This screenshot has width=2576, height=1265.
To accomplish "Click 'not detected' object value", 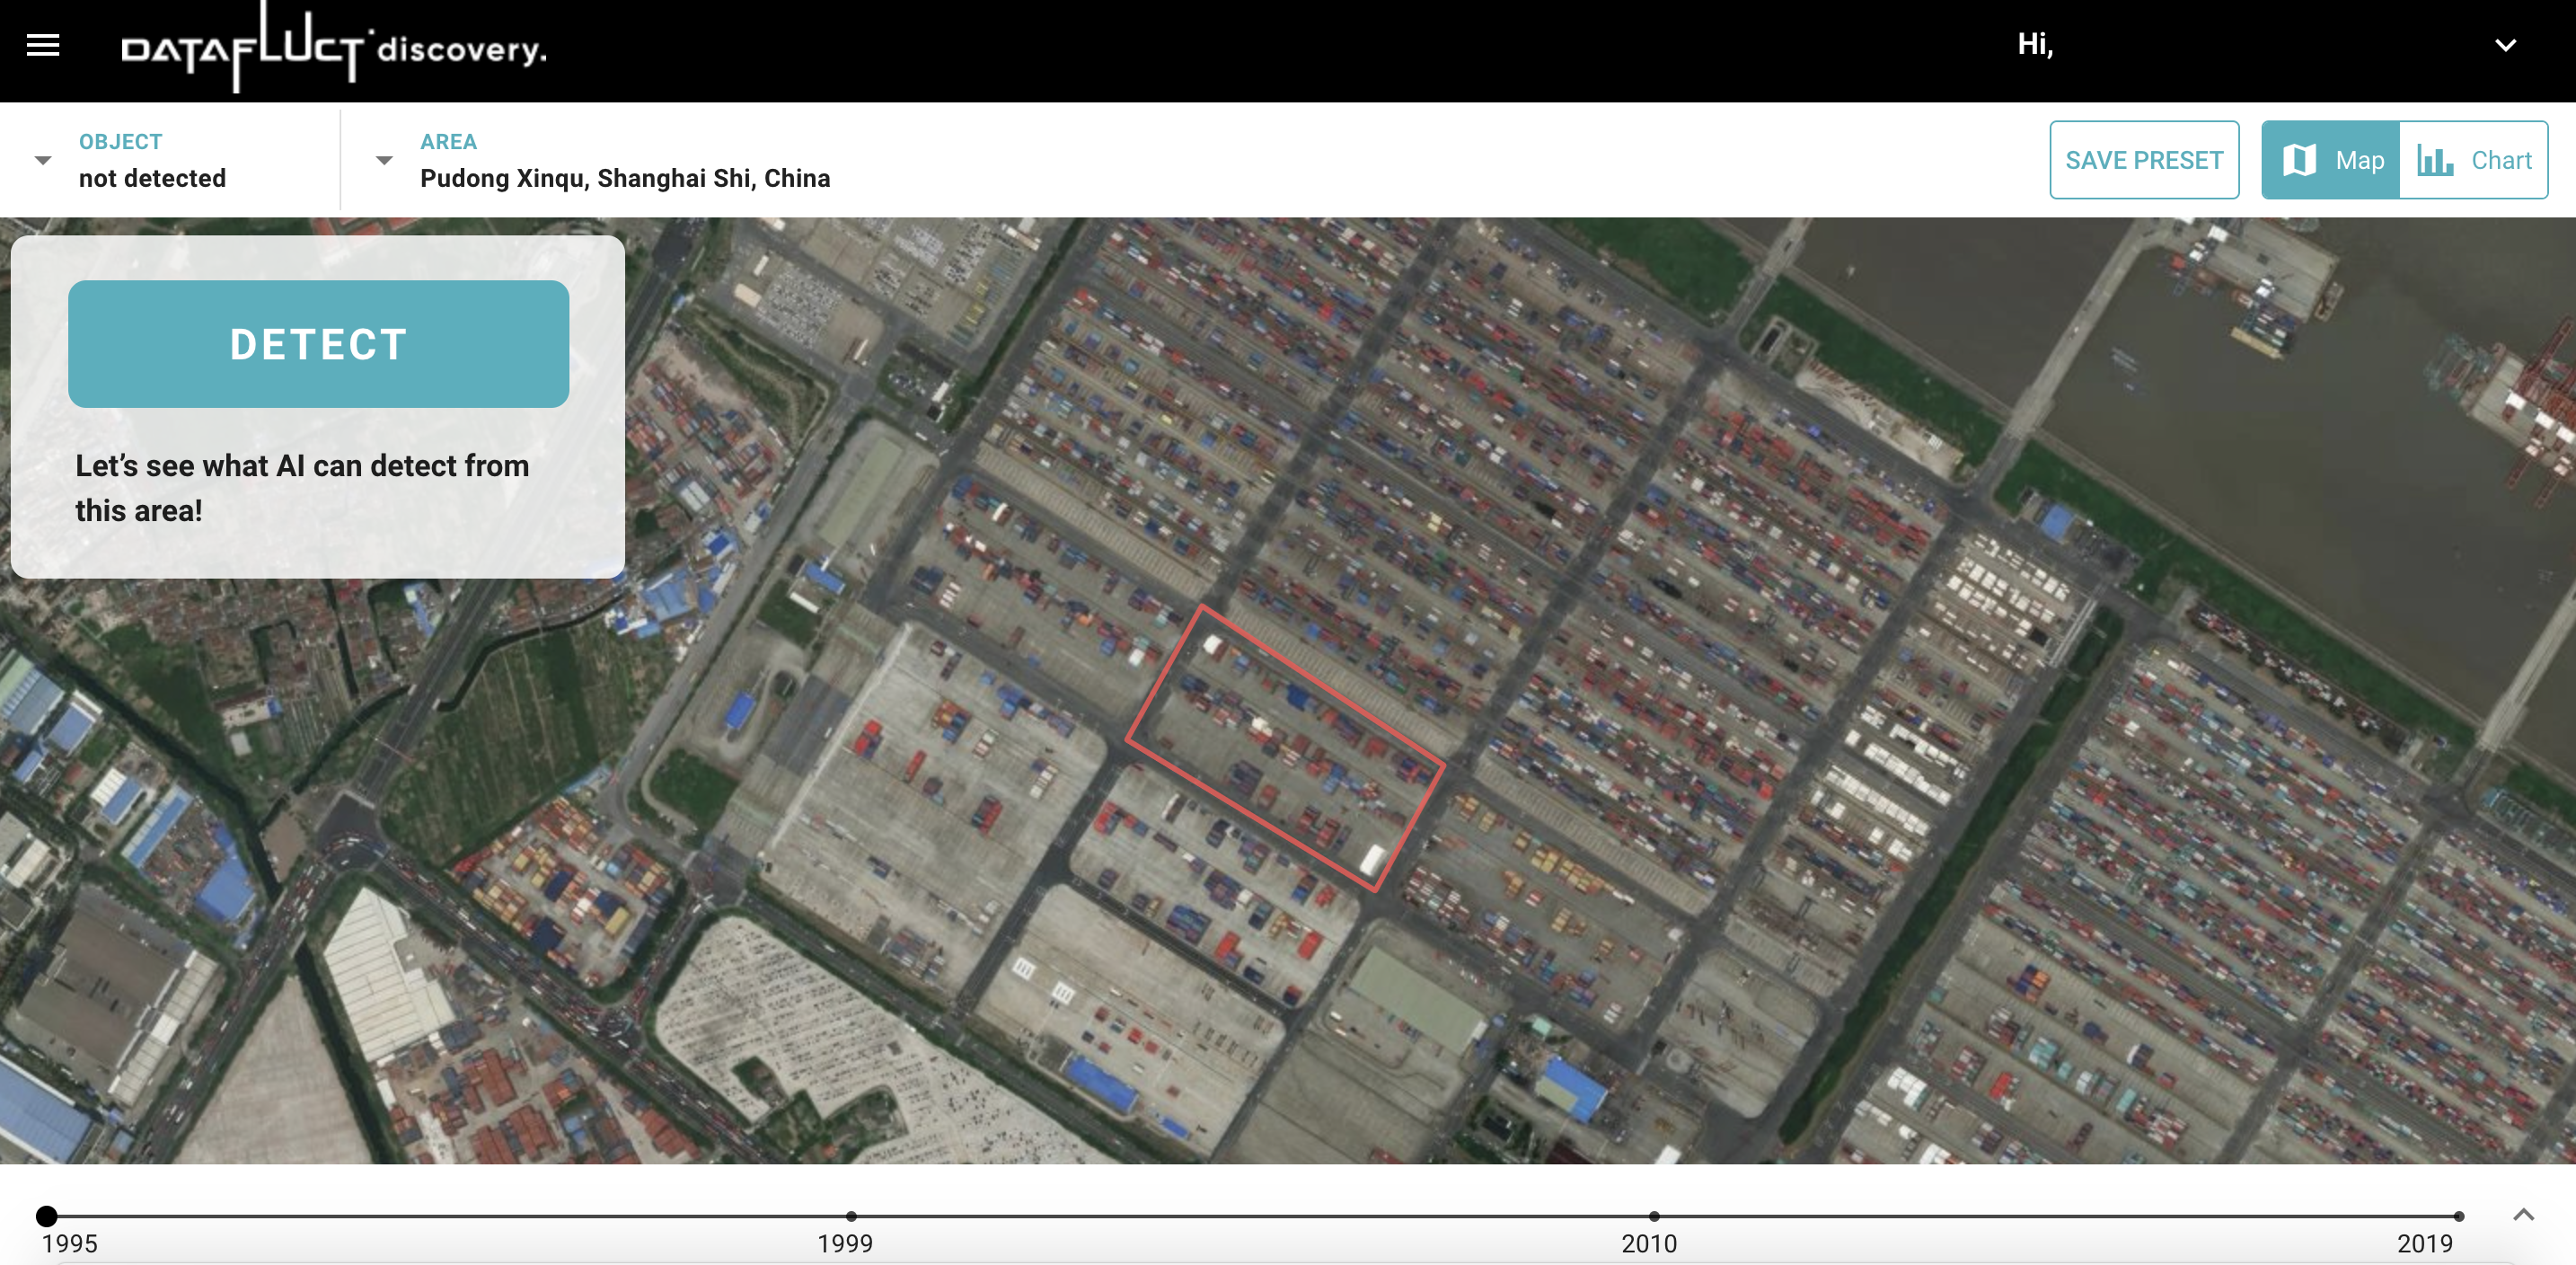I will pyautogui.click(x=152, y=178).
